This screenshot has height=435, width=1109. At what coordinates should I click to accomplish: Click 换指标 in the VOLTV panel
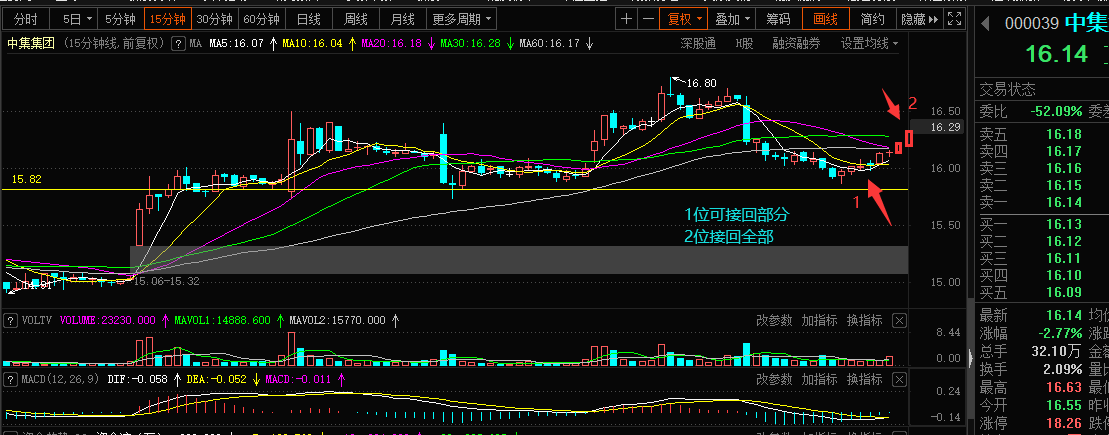[865, 320]
